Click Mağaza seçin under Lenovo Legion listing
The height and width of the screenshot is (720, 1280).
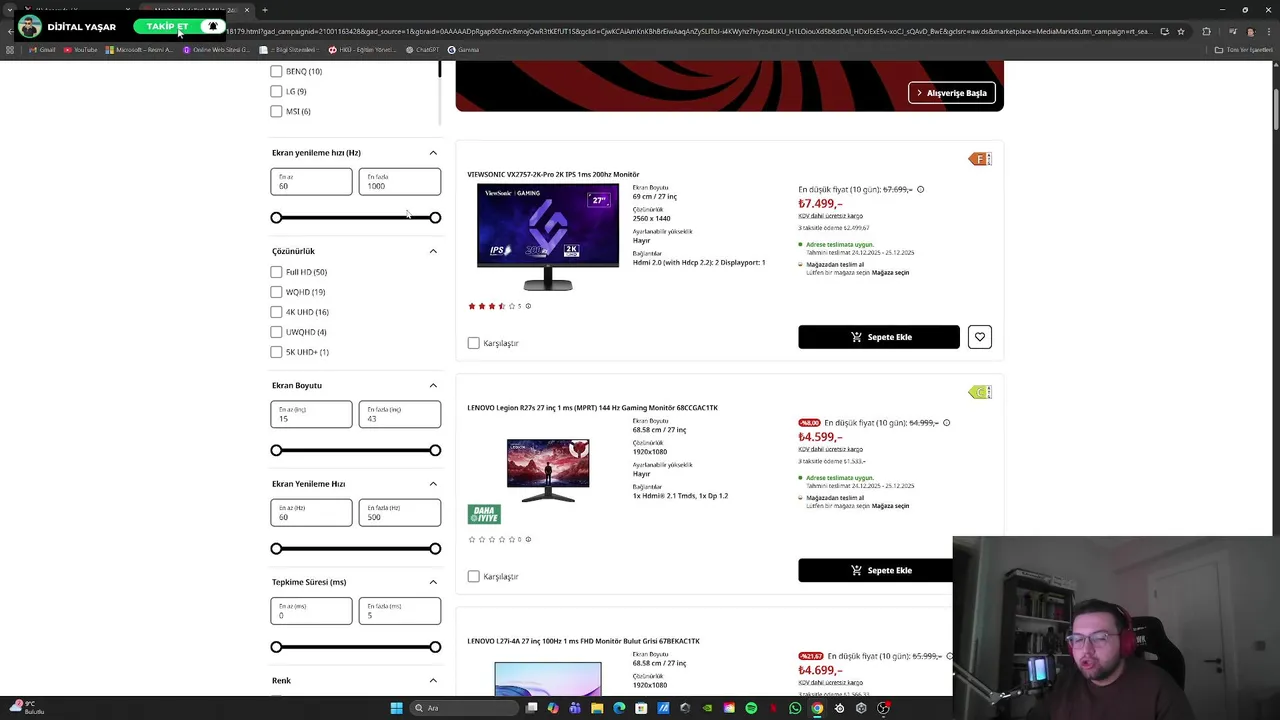pos(890,506)
